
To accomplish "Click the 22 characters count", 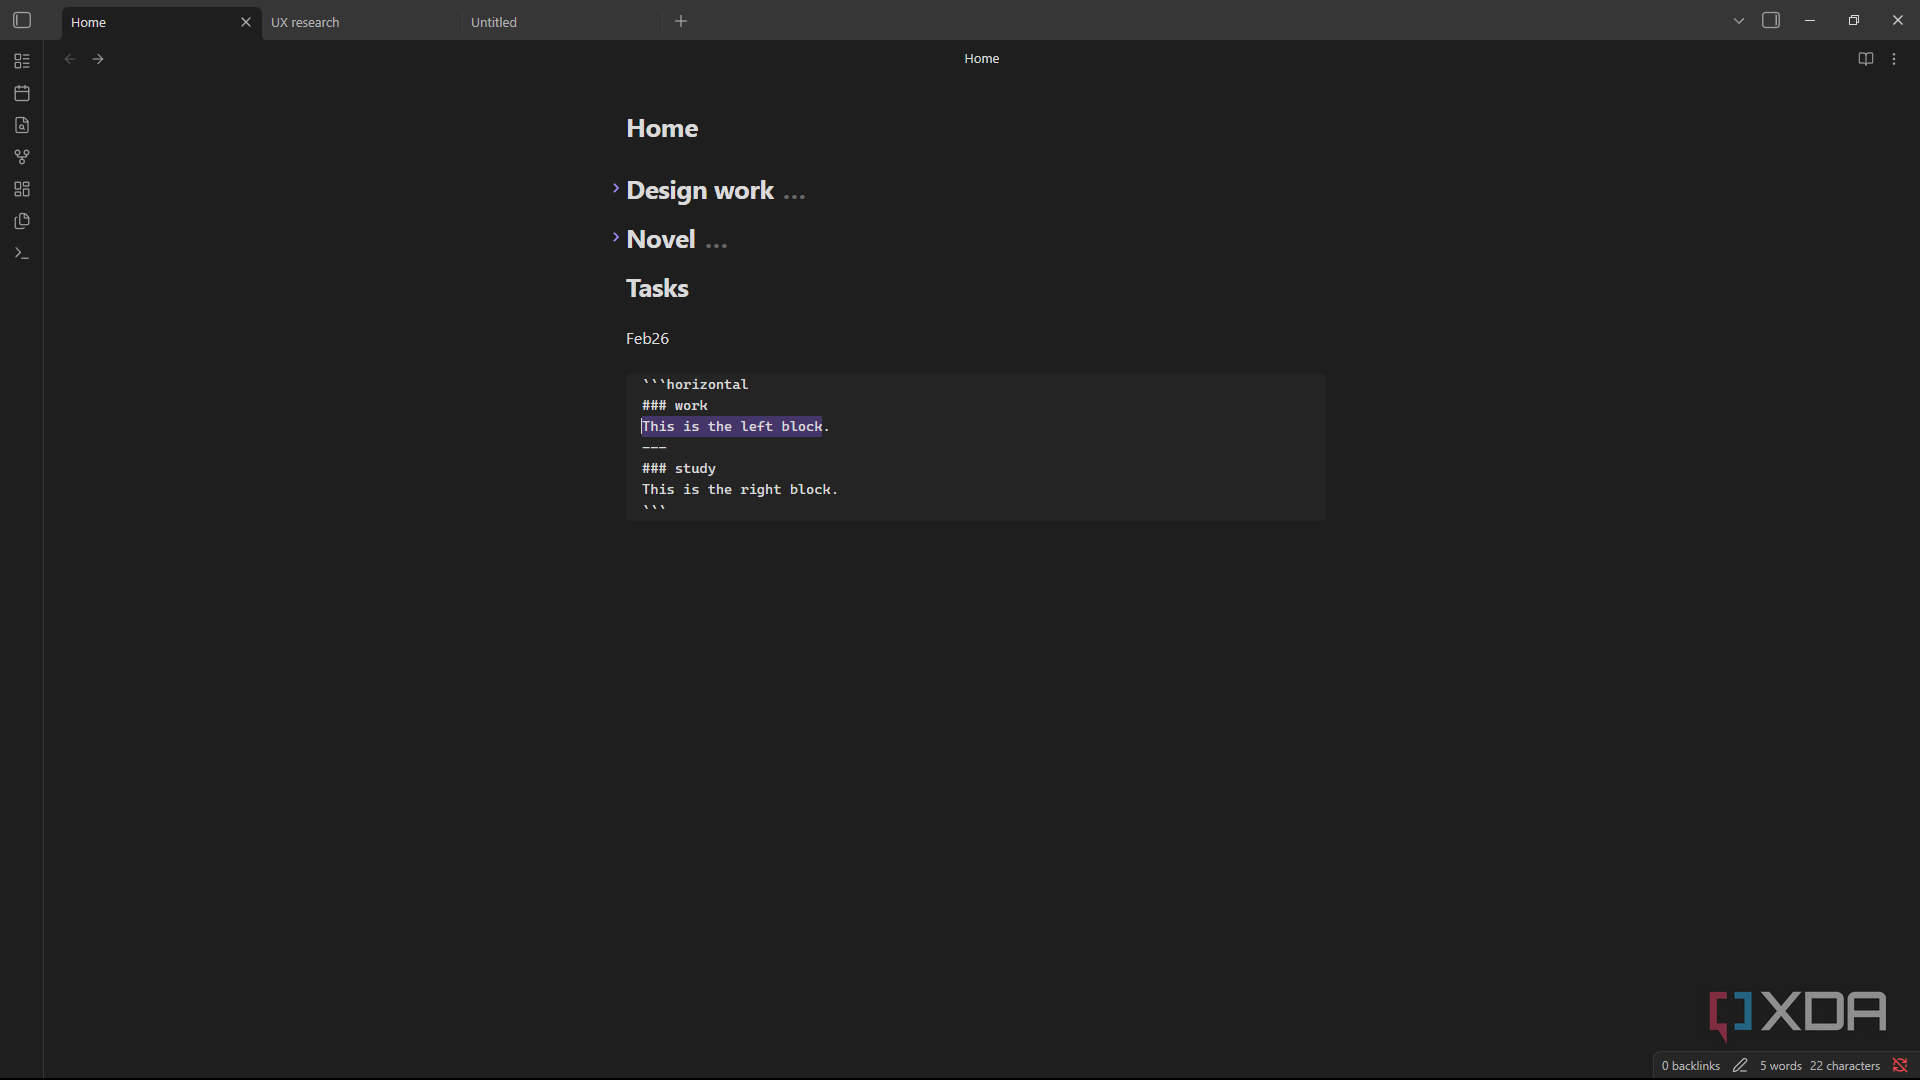I will [x=1845, y=1066].
